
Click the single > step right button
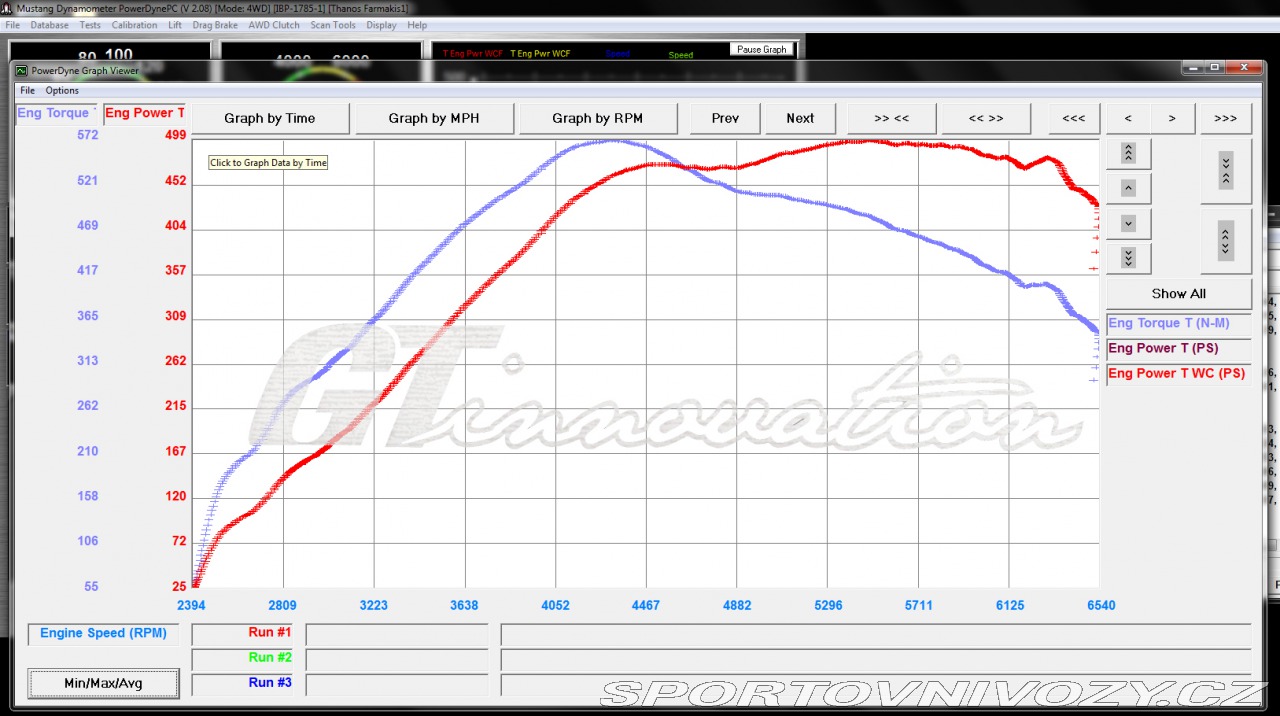[1172, 118]
